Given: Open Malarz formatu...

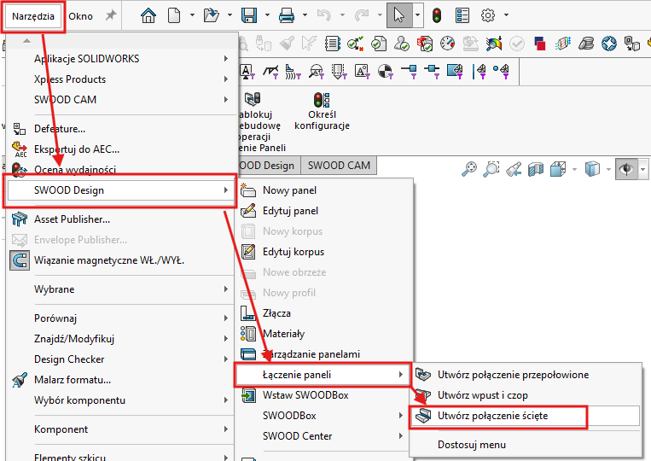Looking at the screenshot, I should 72,380.
